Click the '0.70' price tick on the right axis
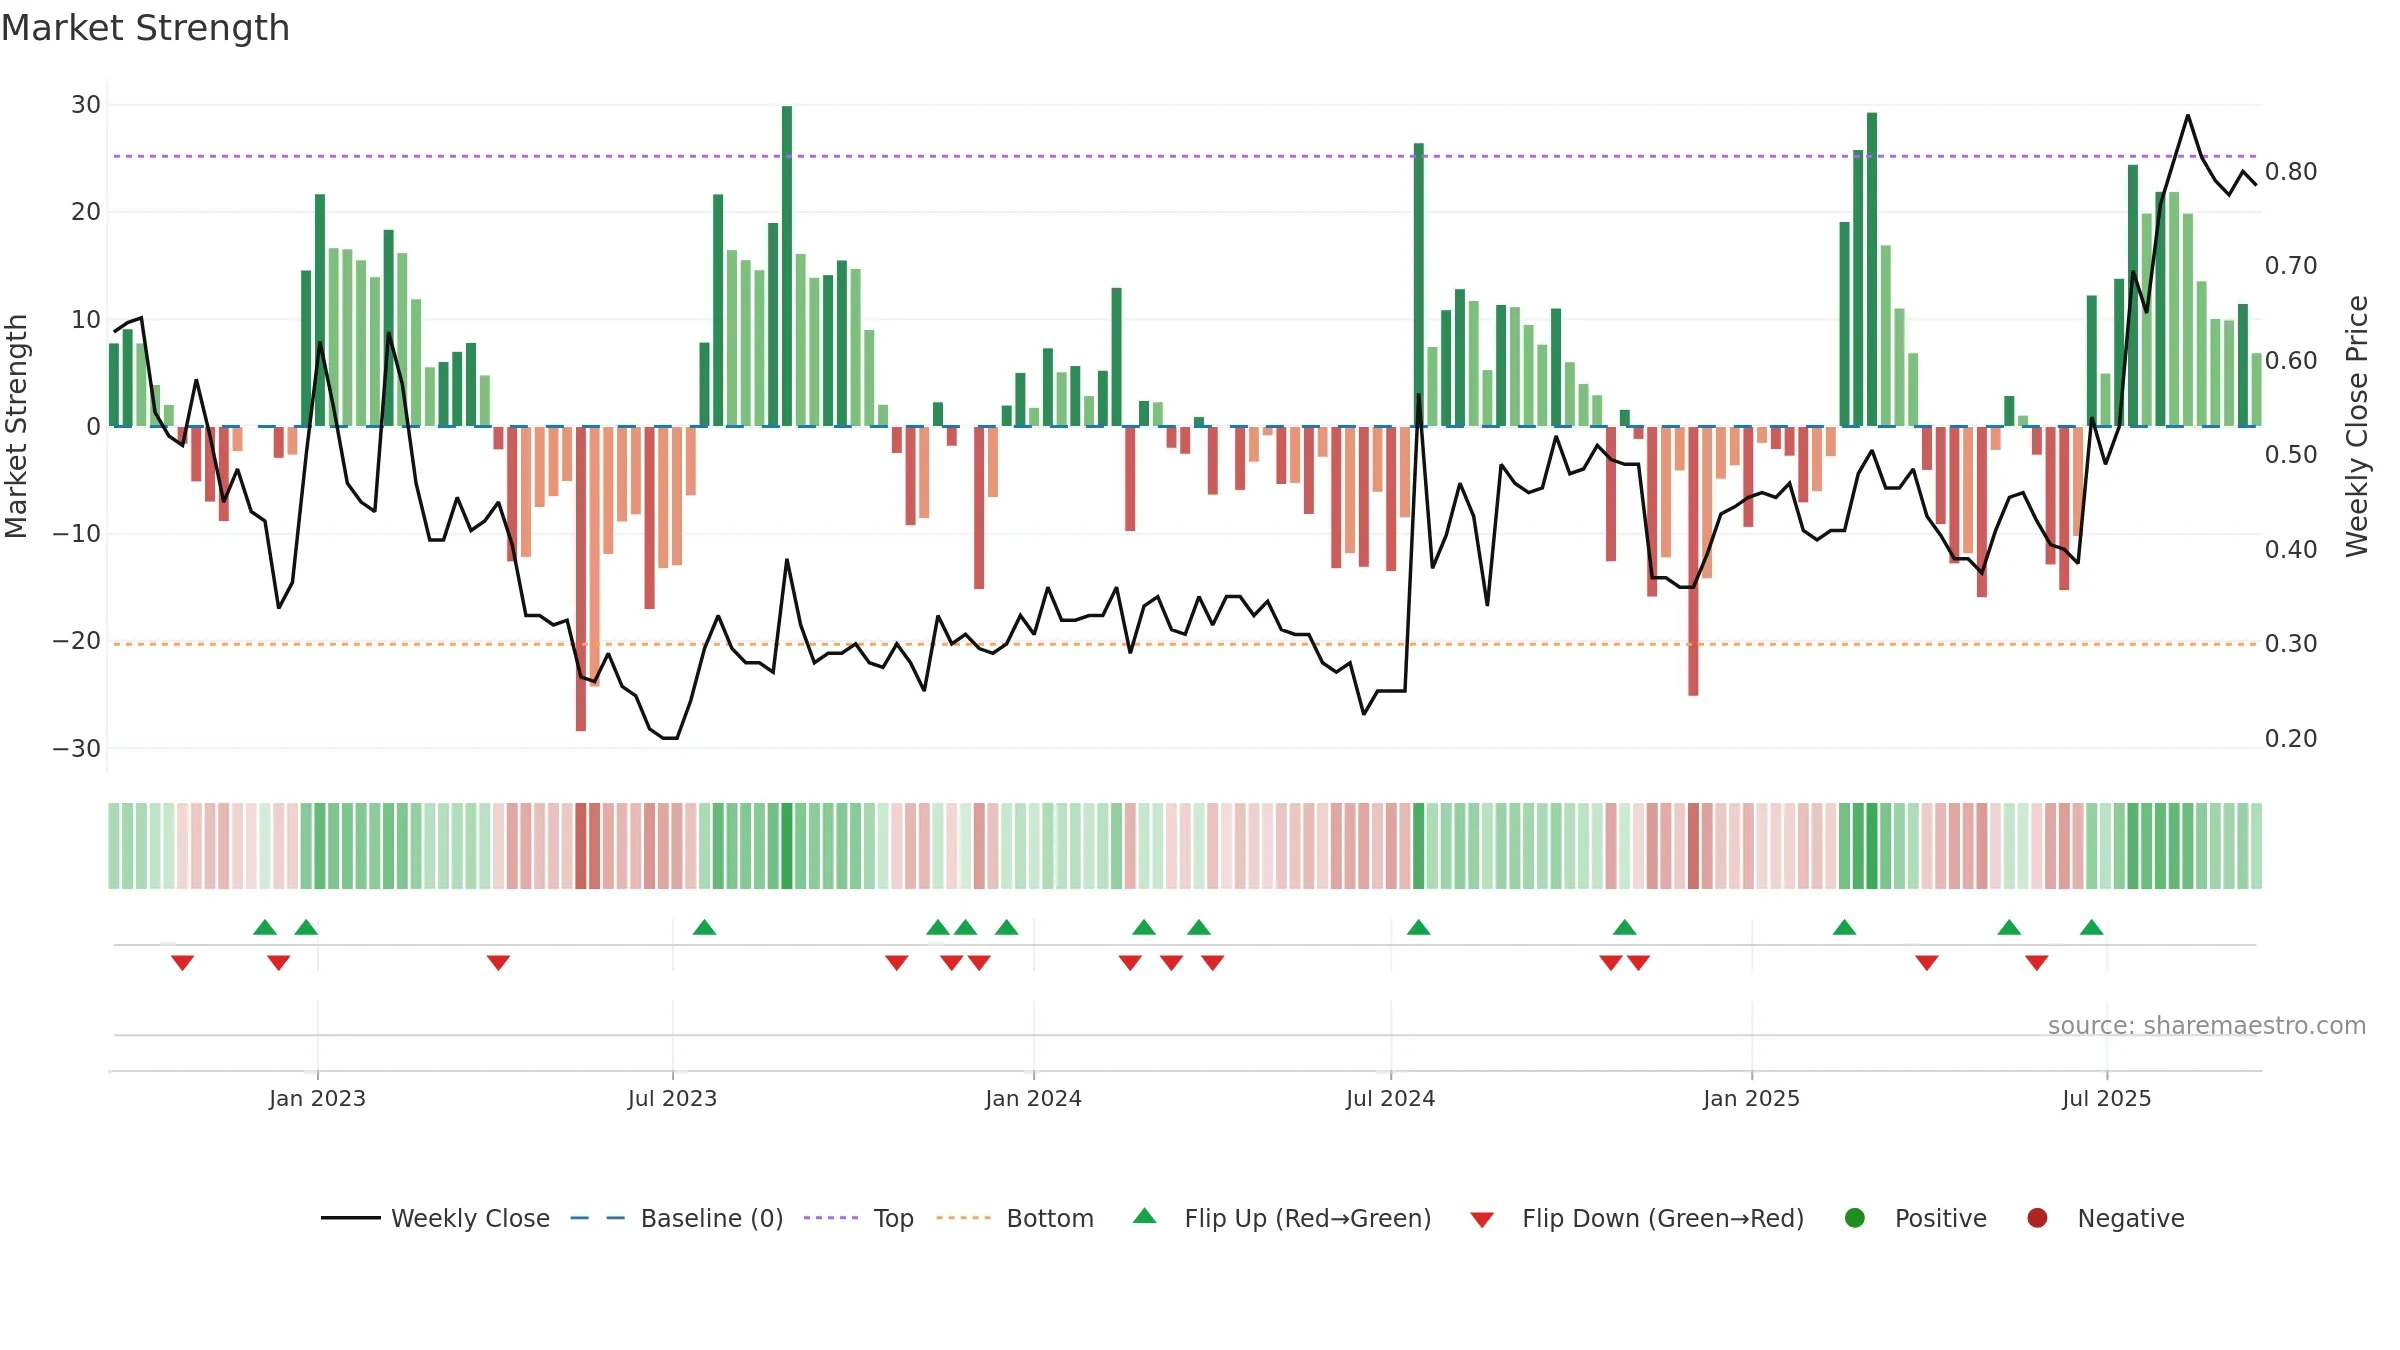This screenshot has width=2400, height=1350. 2291,266
